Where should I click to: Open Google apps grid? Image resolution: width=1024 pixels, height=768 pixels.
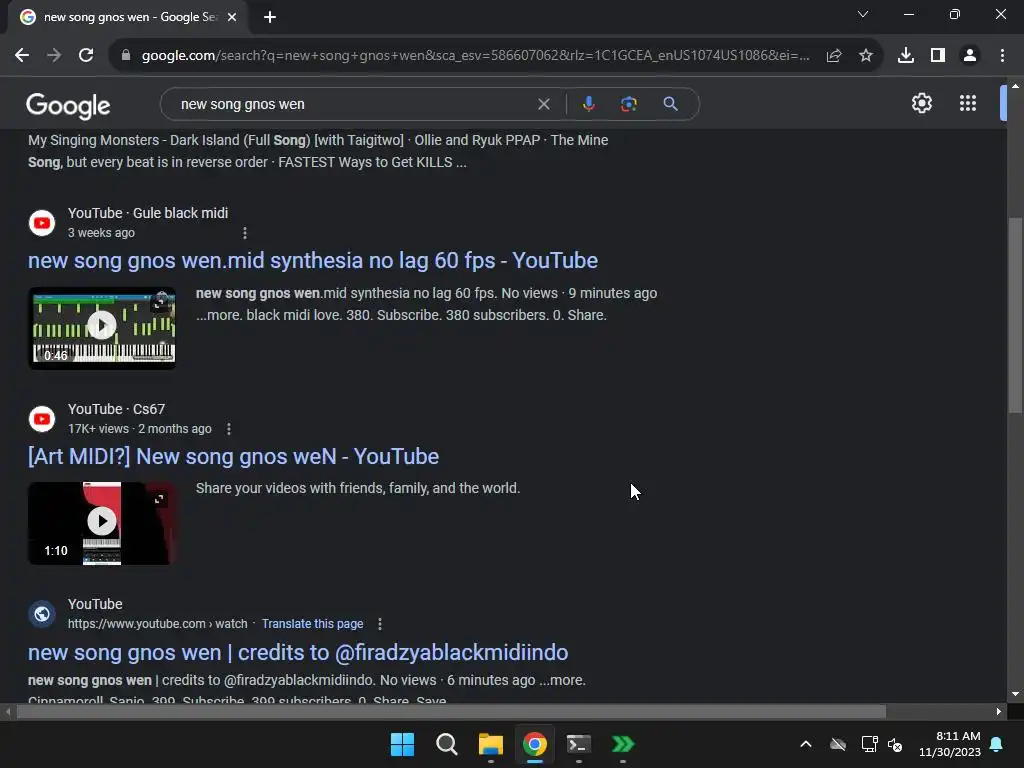968,103
